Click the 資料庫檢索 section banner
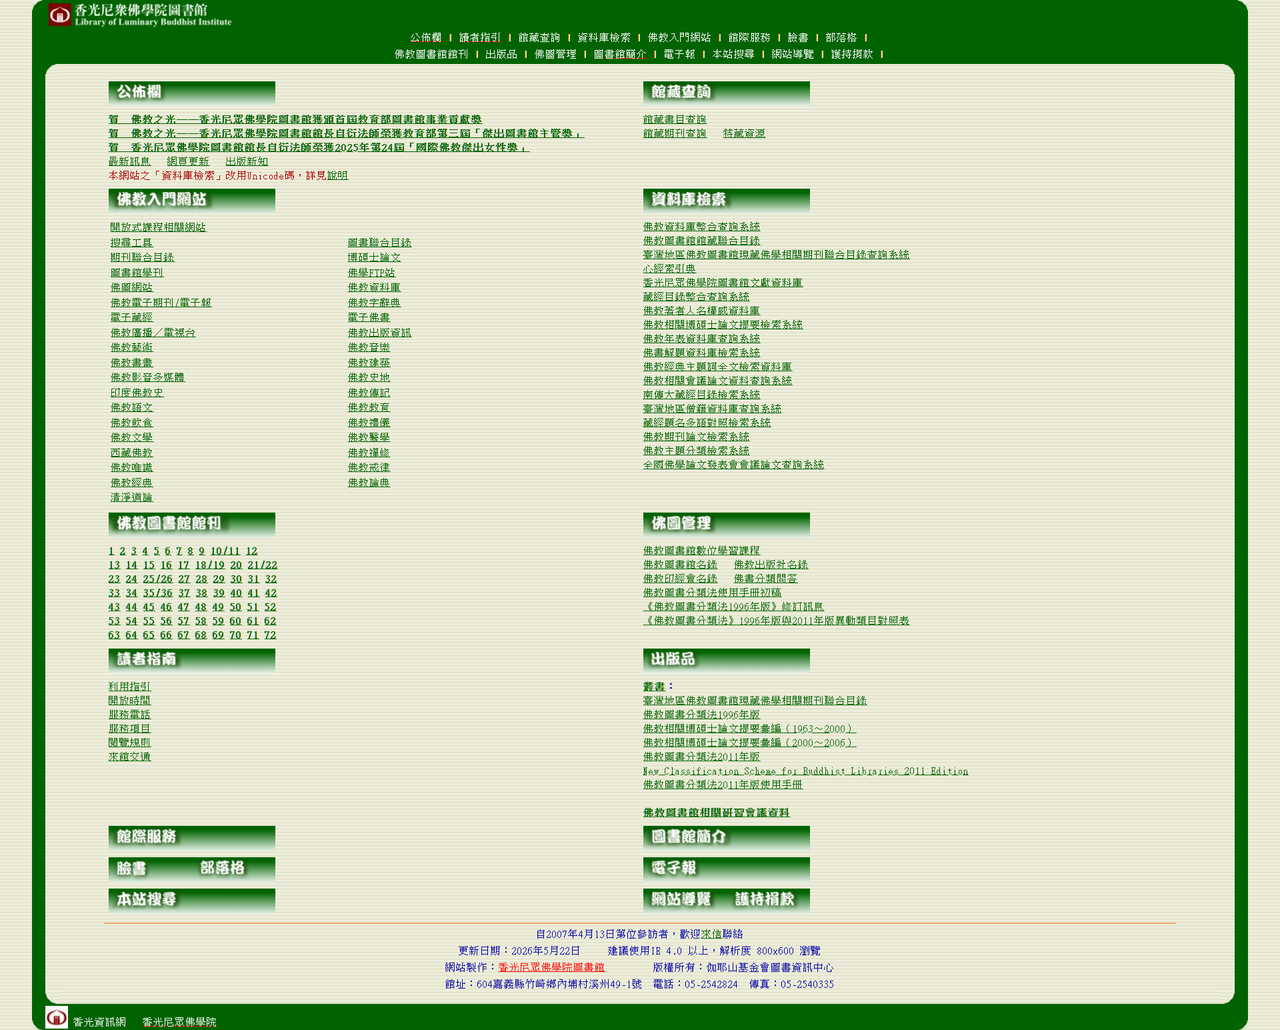The image size is (1280, 1030). (726, 201)
